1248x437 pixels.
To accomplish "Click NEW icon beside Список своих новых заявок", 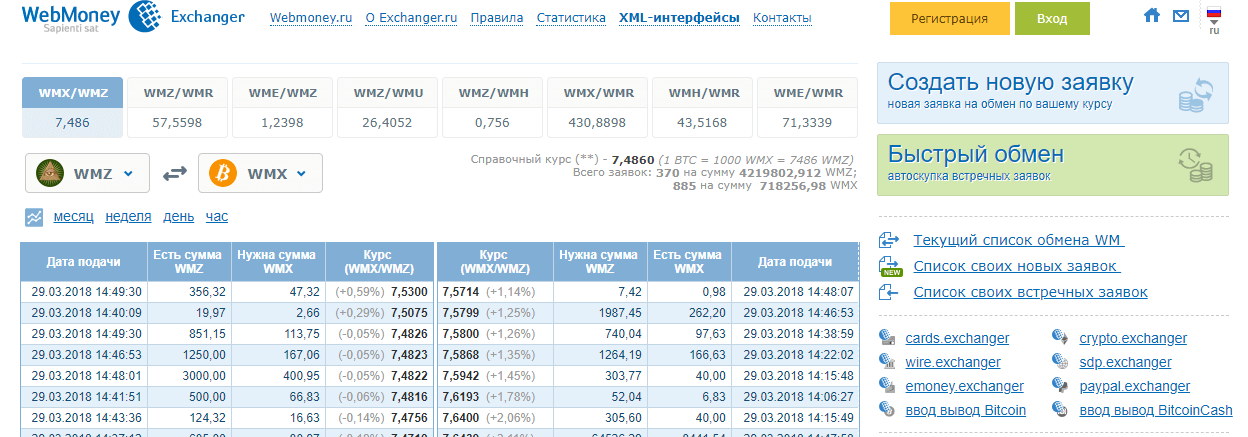I will click(890, 266).
